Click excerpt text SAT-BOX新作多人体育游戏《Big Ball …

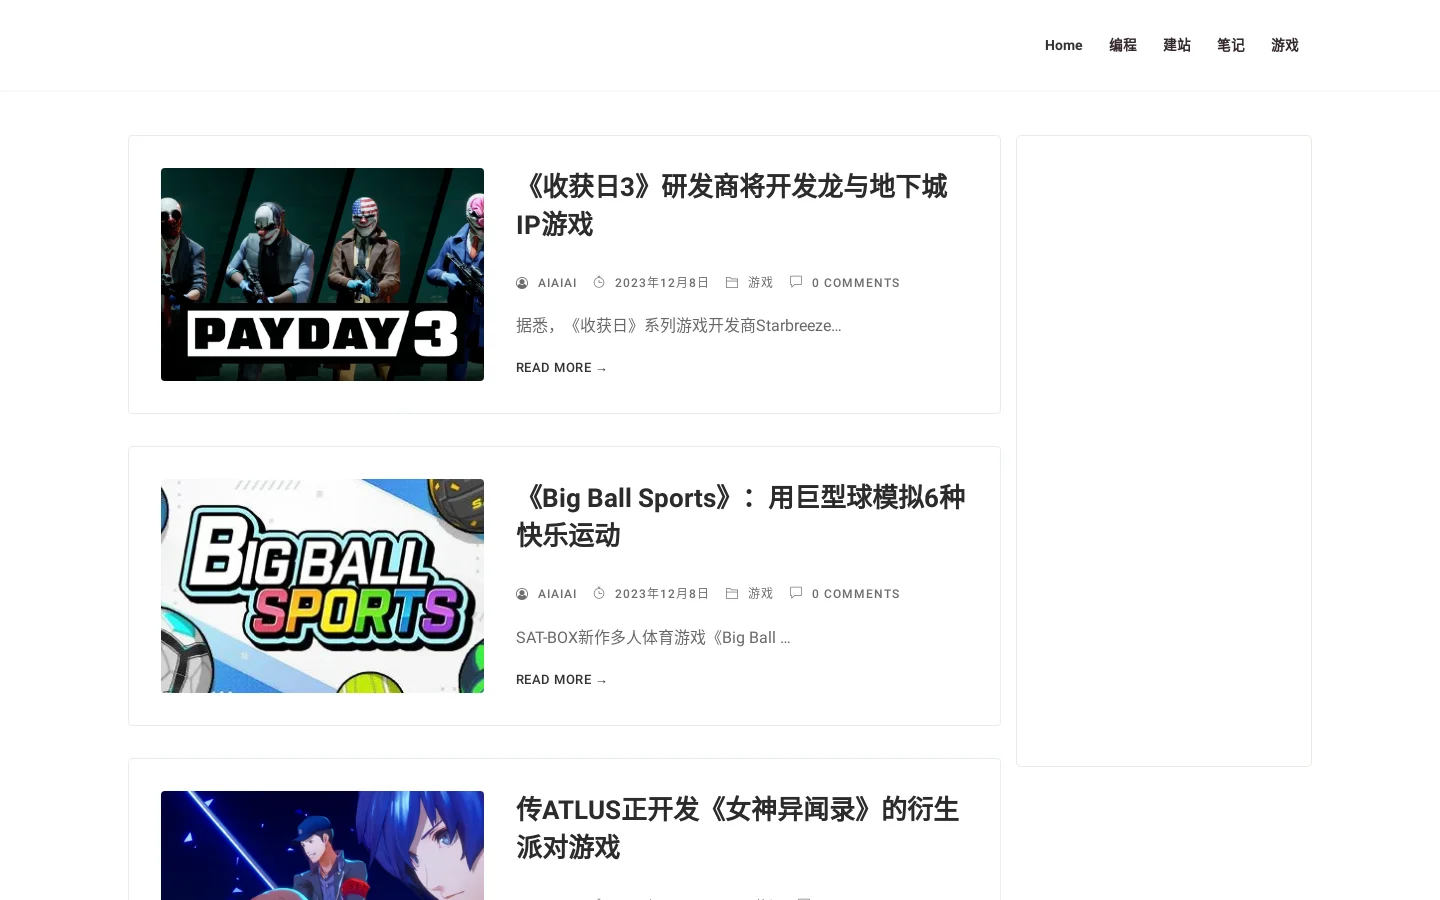click(653, 638)
